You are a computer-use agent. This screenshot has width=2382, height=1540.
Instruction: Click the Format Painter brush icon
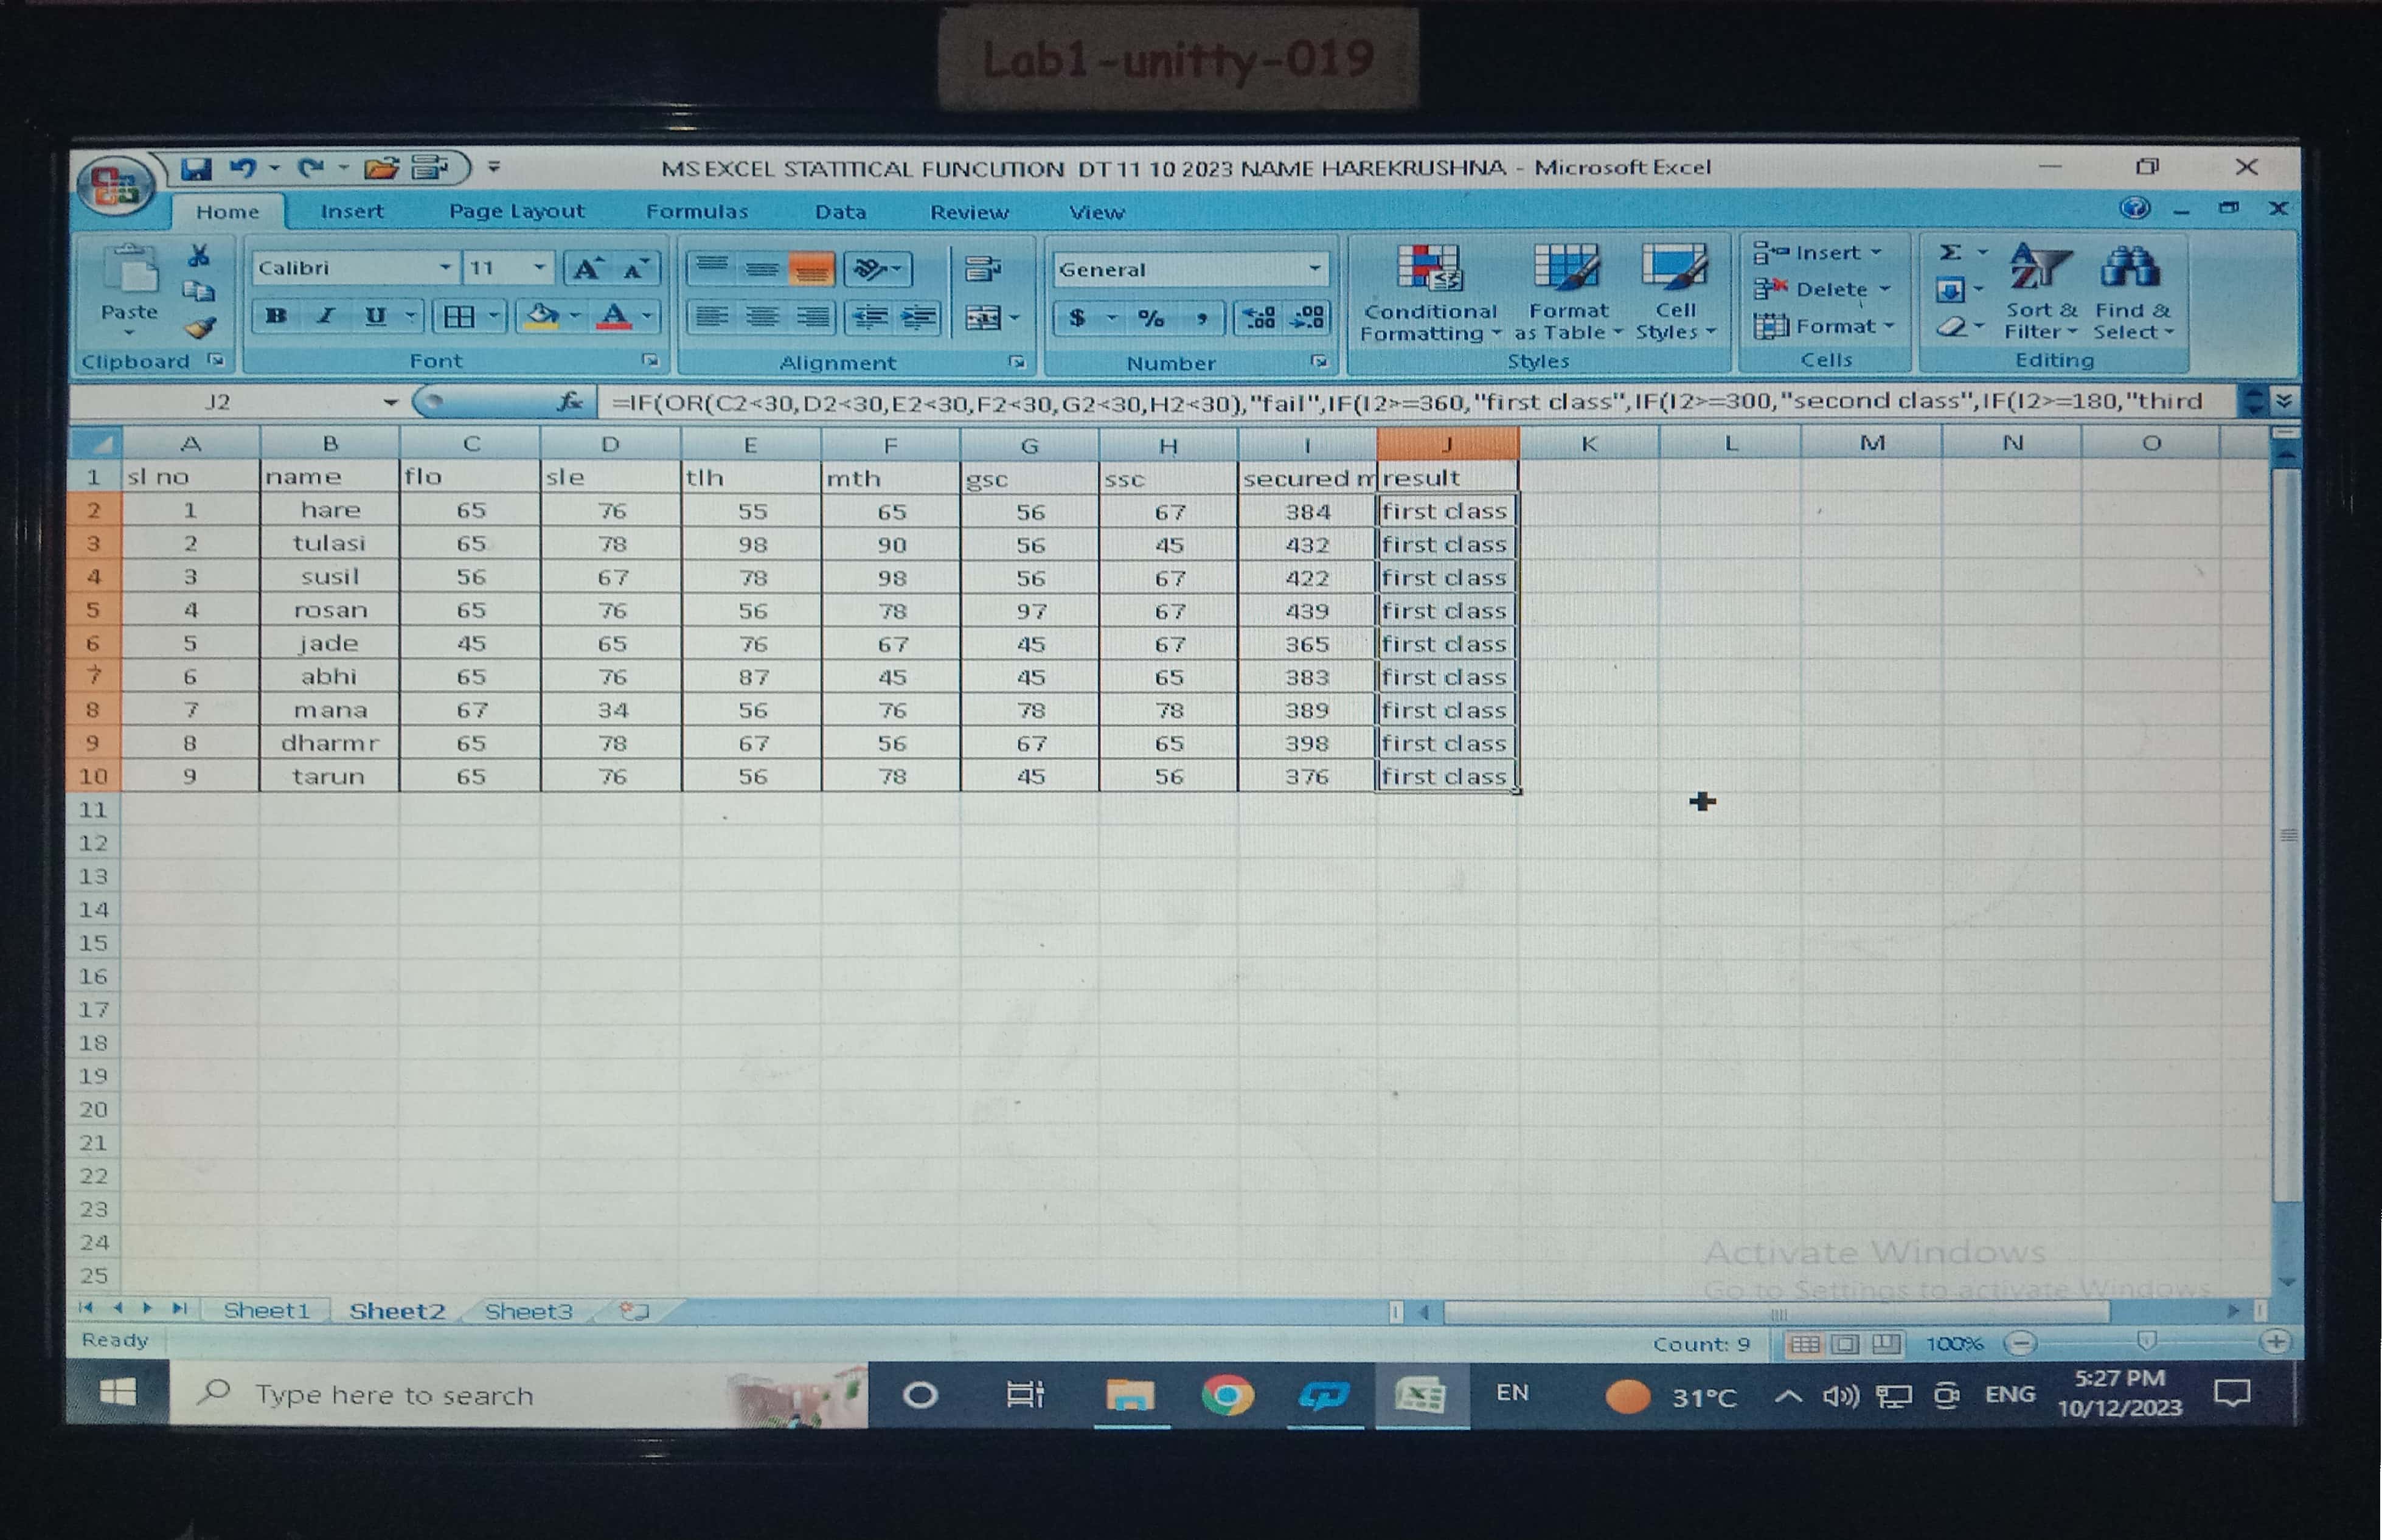(200, 328)
